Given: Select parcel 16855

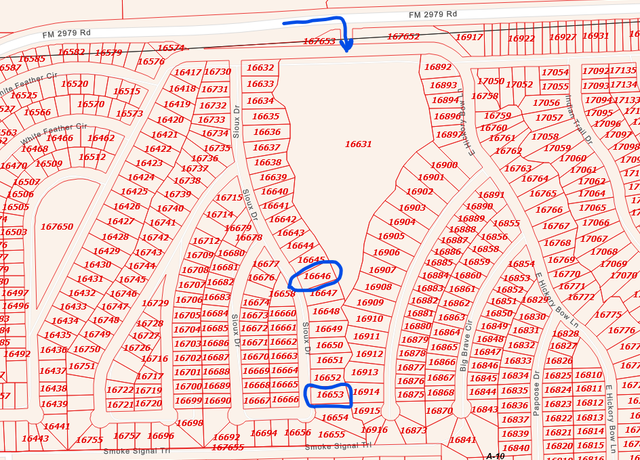Looking at the screenshot, I should [x=507, y=223].
